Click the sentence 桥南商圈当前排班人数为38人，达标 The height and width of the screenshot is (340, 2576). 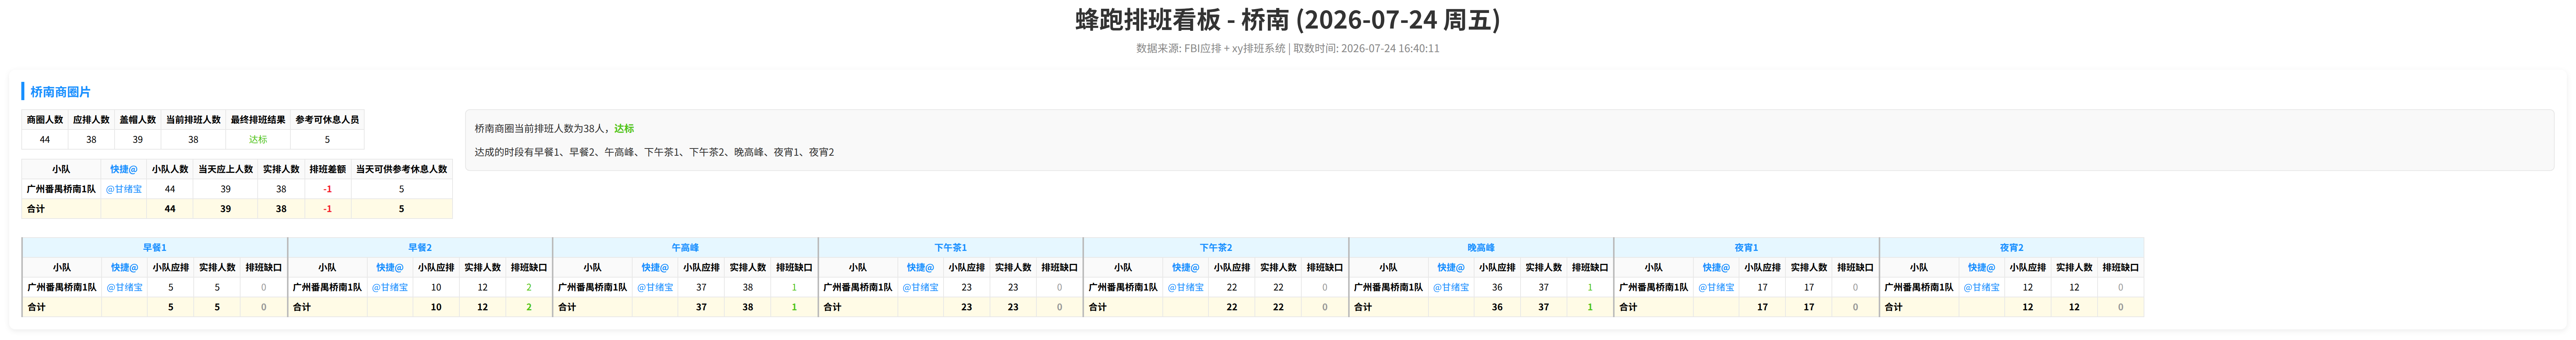(x=554, y=129)
